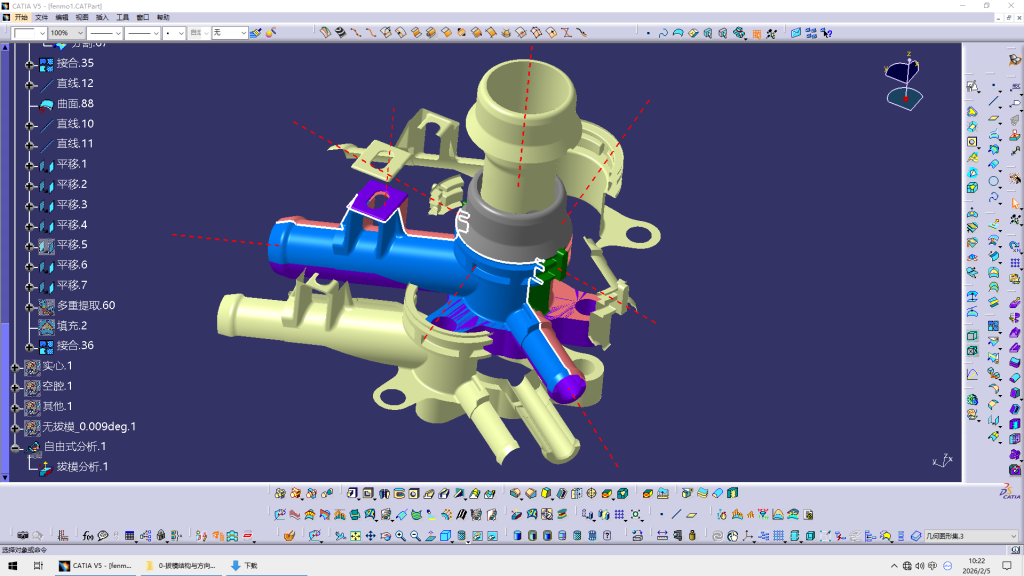This screenshot has width=1024, height=576.
Task: Collapse the 自由式分析.1 tree node
Action: coord(15,447)
